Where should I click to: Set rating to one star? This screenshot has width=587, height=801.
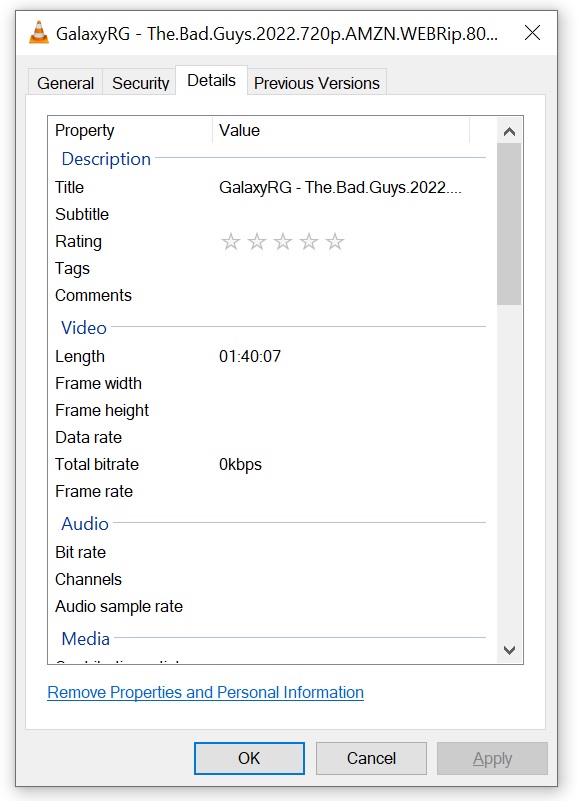[230, 241]
